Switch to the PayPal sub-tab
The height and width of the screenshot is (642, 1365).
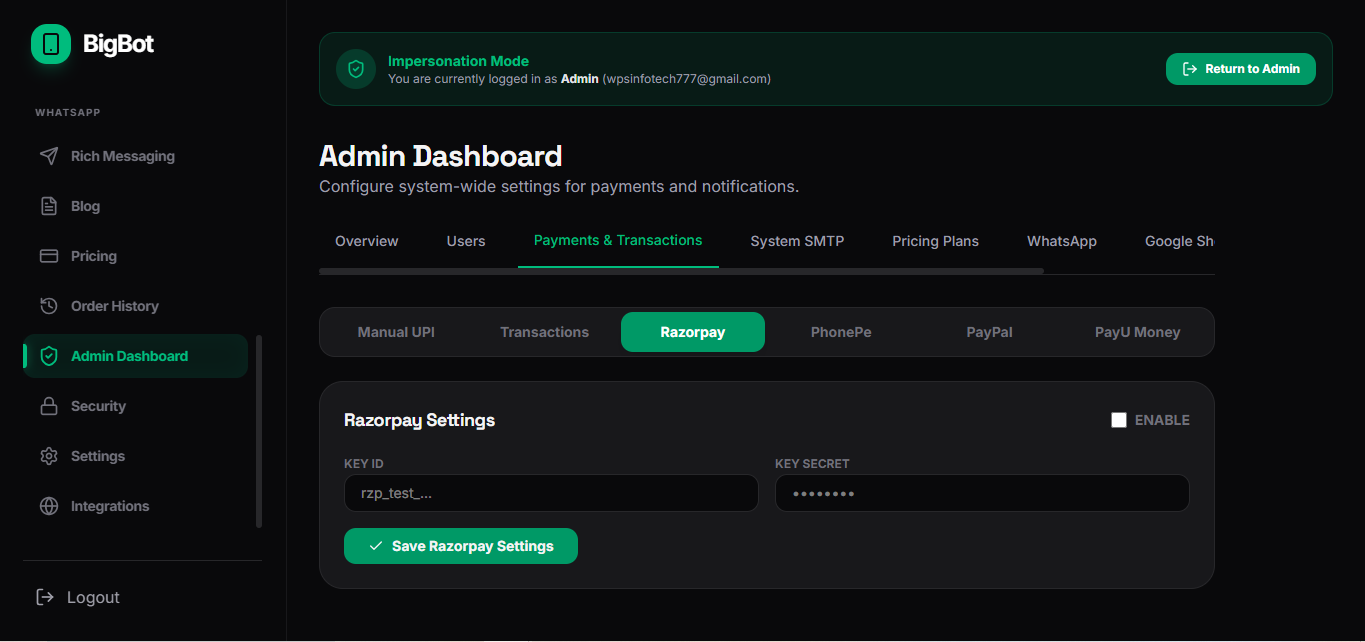[x=989, y=332]
